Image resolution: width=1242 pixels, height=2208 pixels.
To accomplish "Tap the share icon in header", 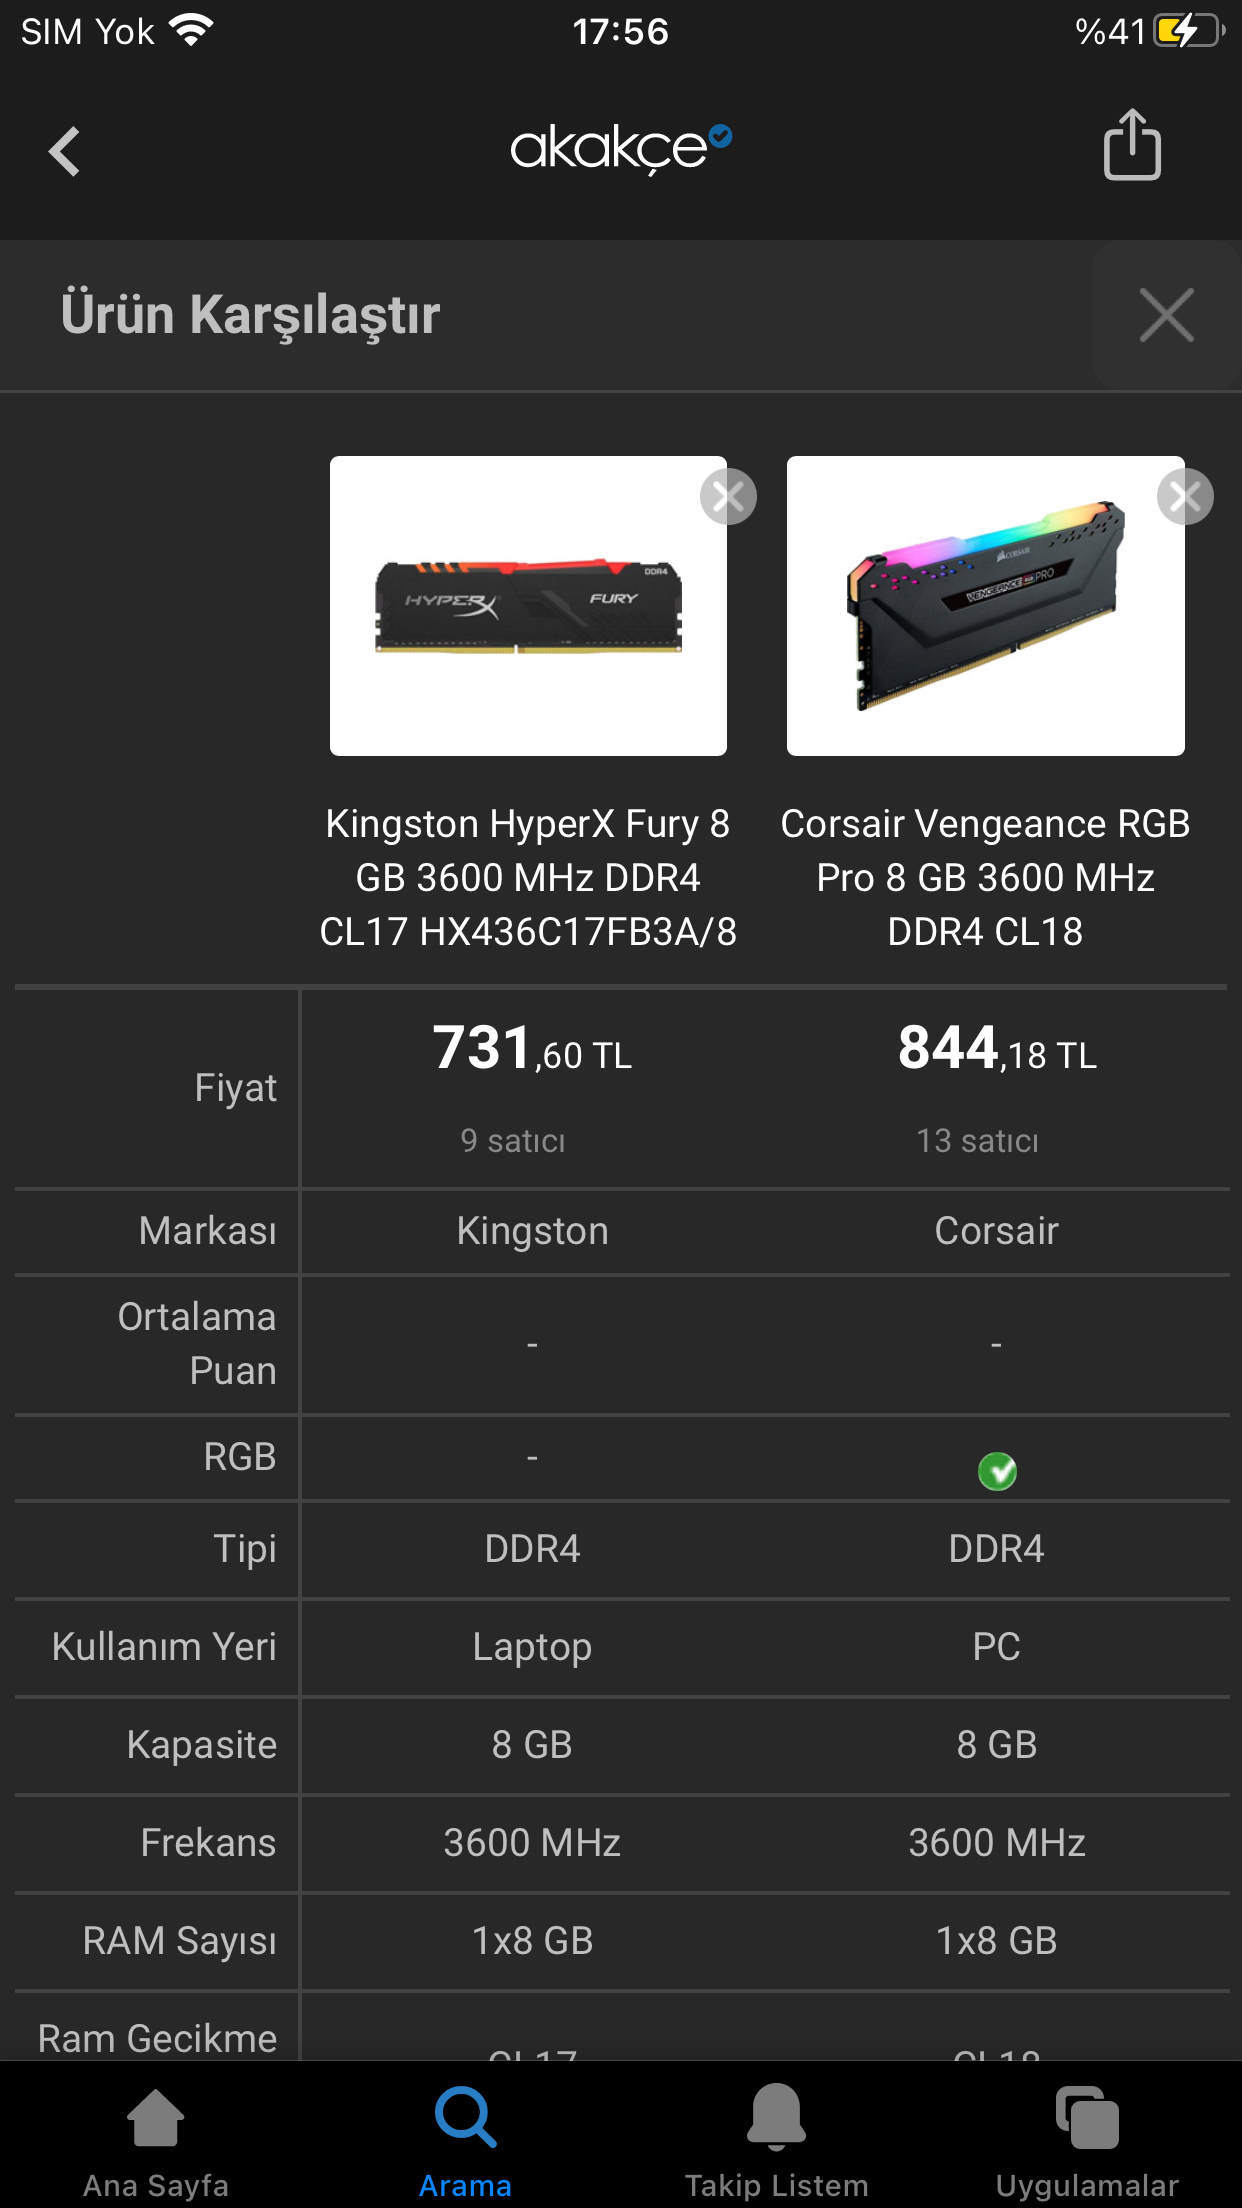I will tap(1132, 145).
